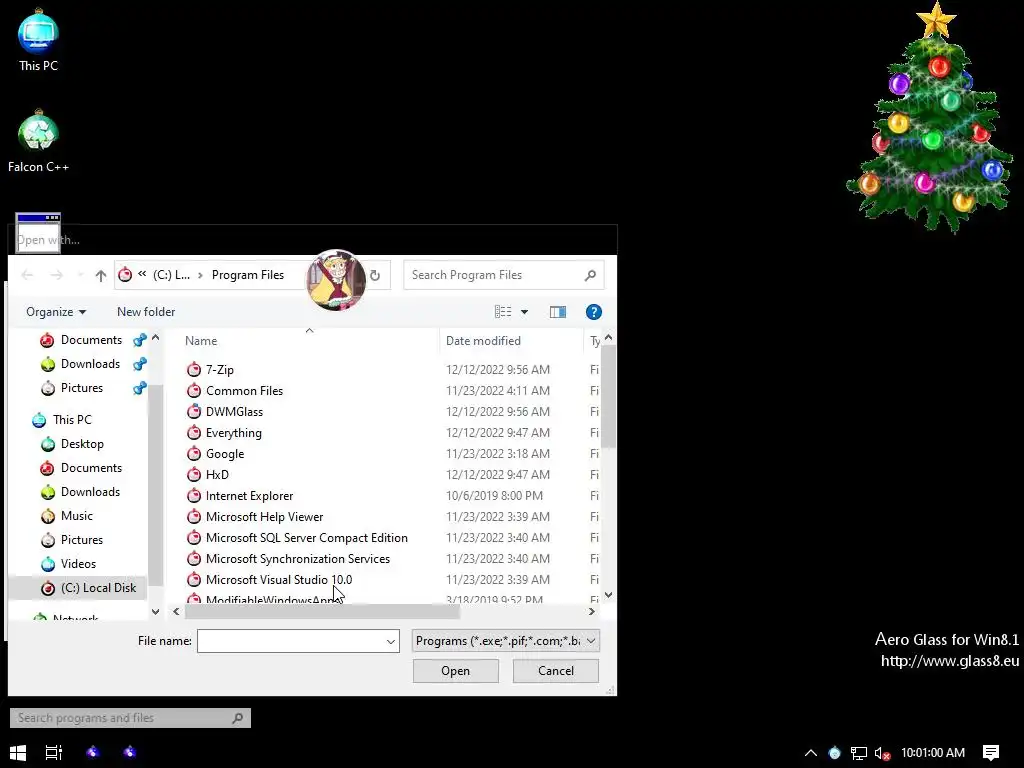Click the forward navigation arrow
1024x768 pixels.
click(x=57, y=276)
